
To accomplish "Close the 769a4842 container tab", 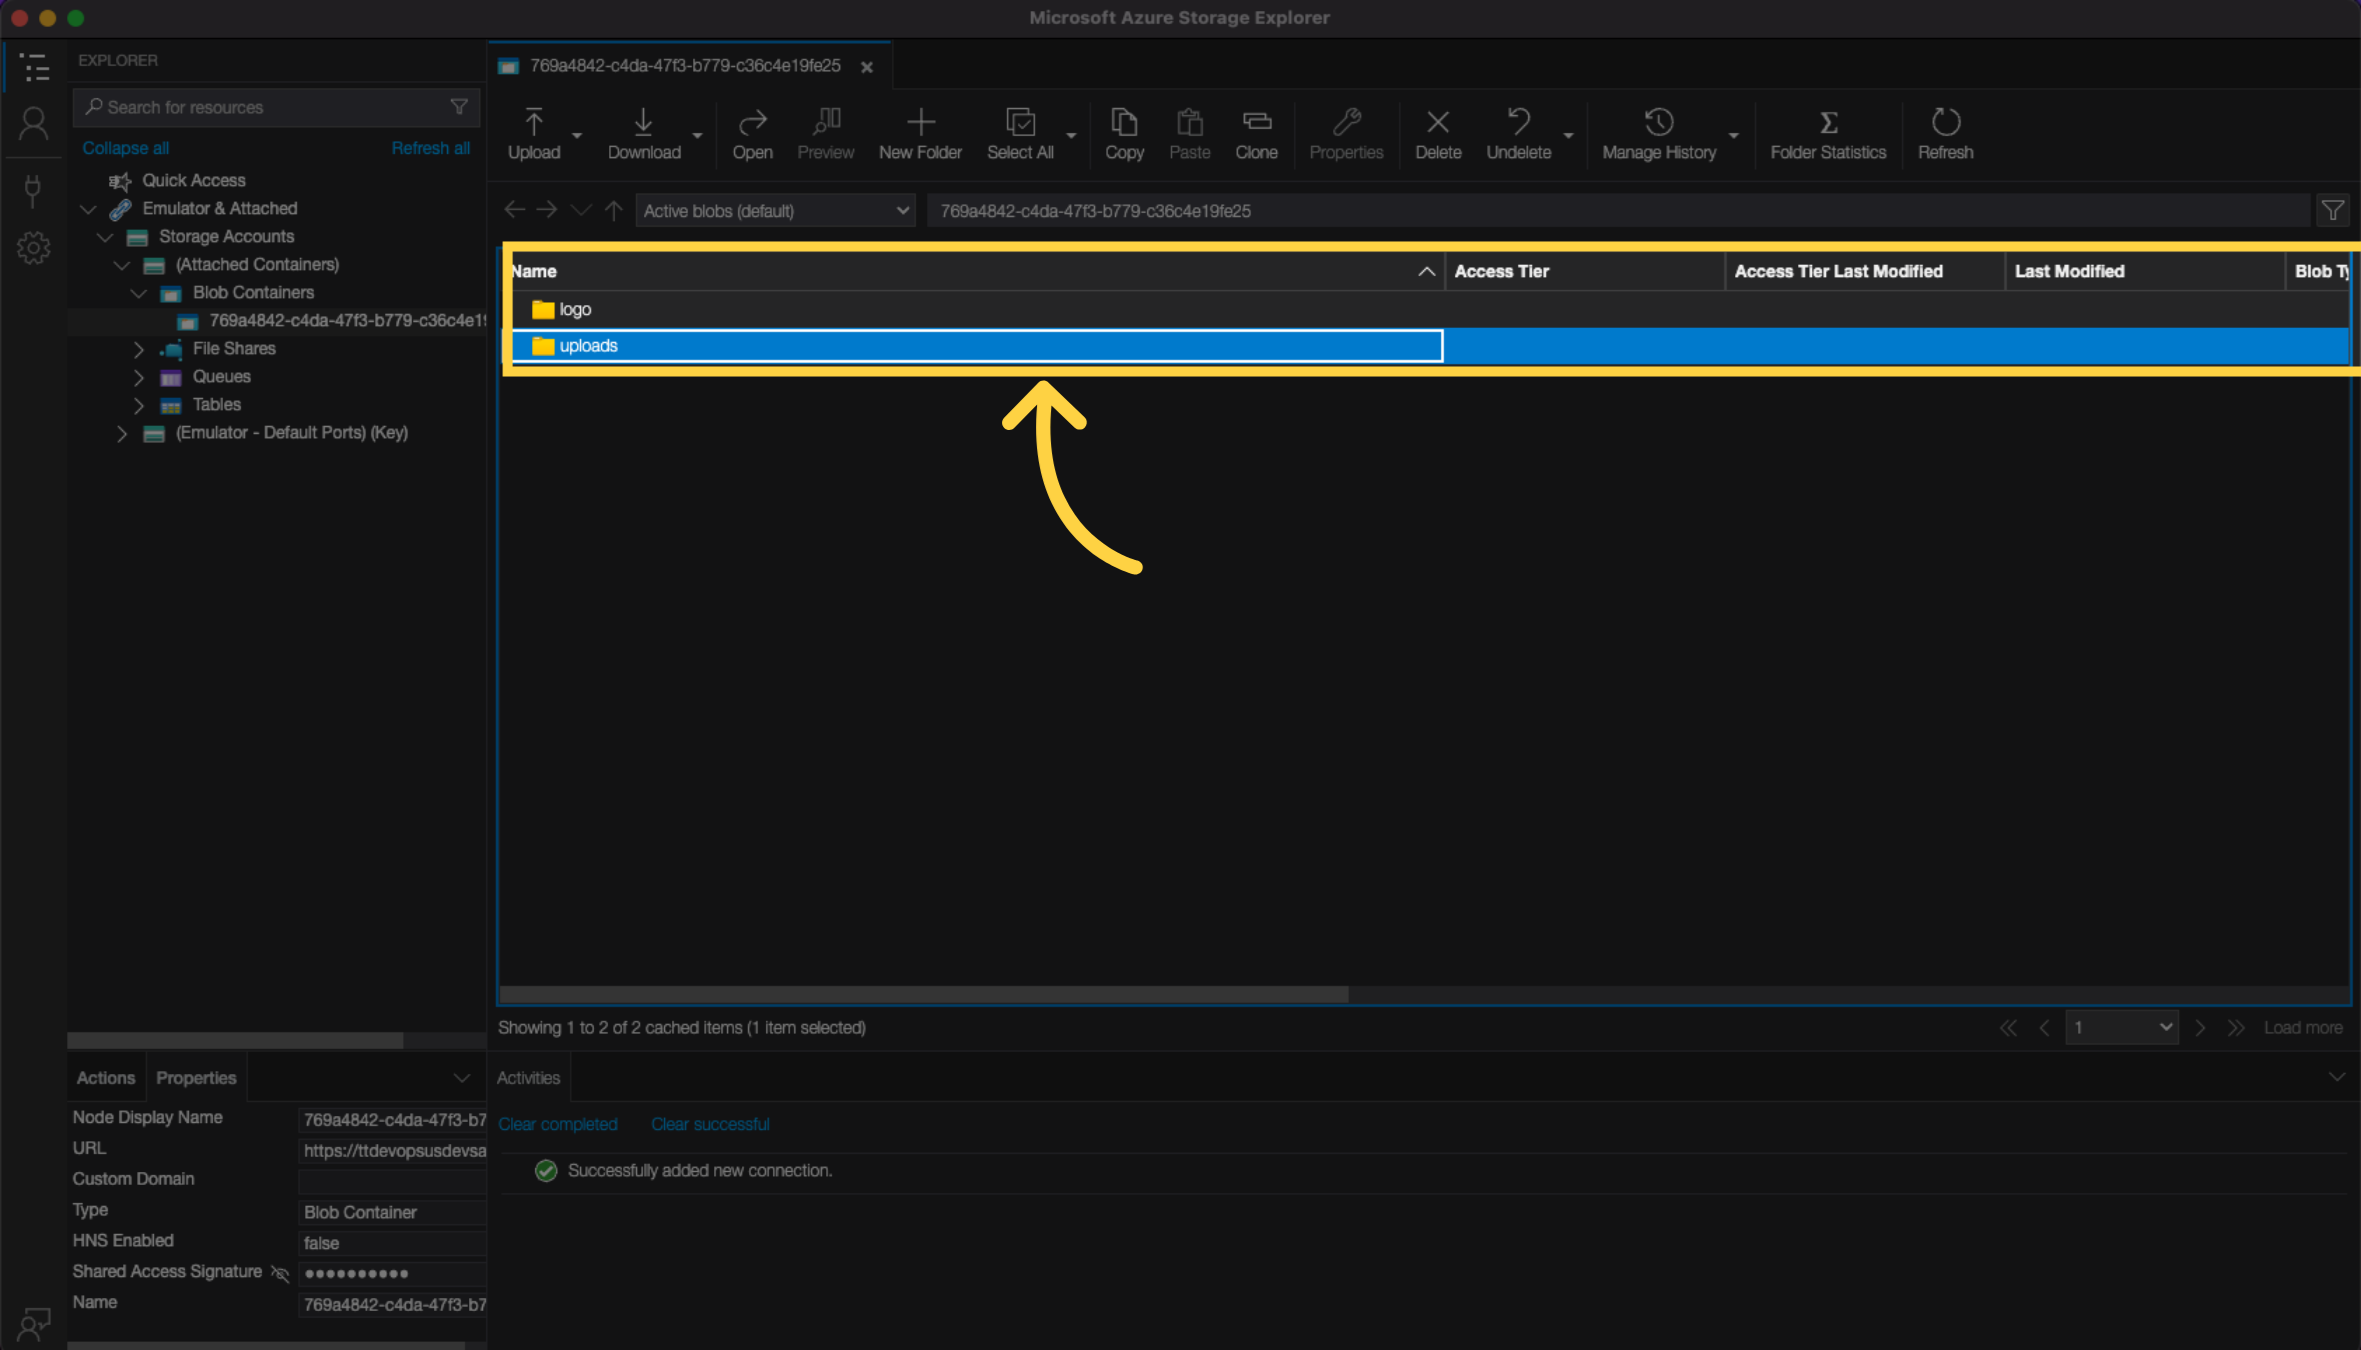I will 867,67.
